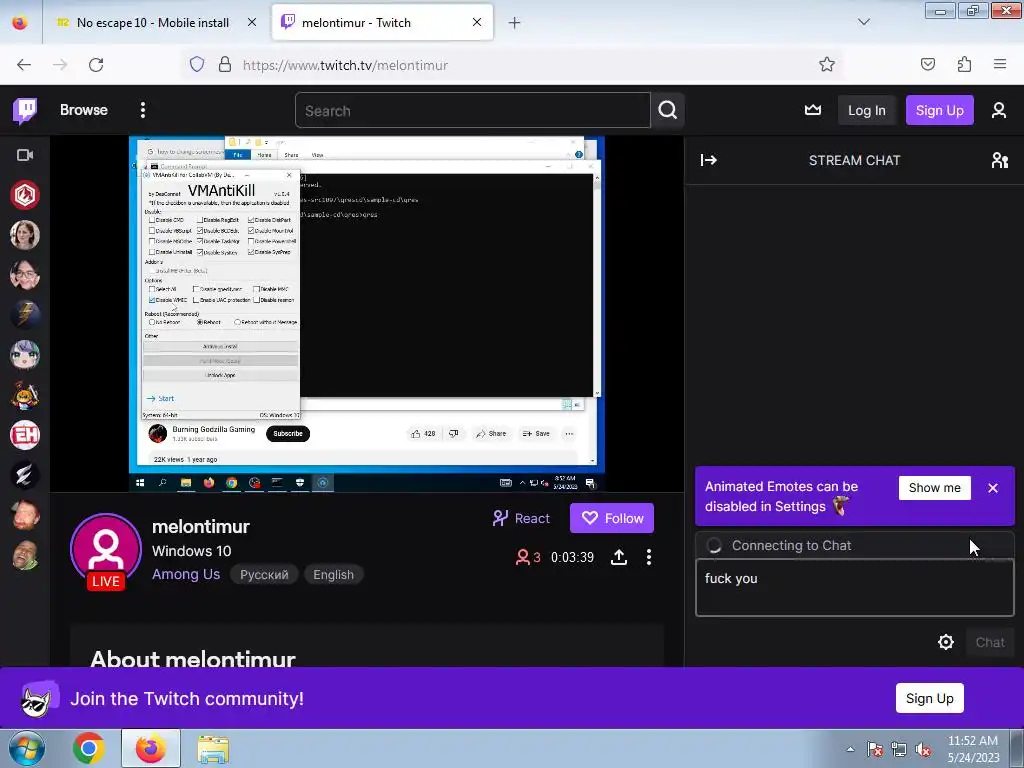Click the English language tag
Screen dimensions: 1024x768
[333, 575]
